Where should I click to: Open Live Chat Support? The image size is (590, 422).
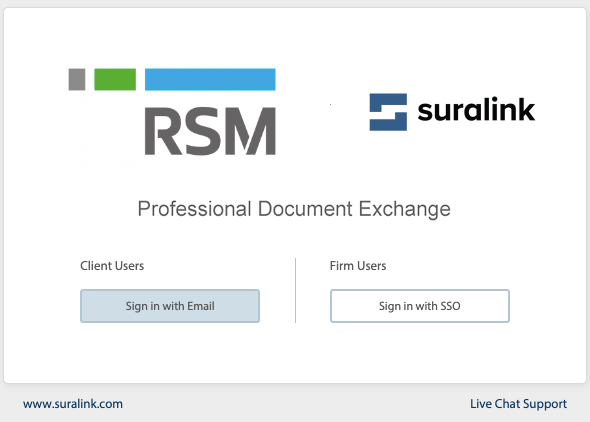point(518,404)
